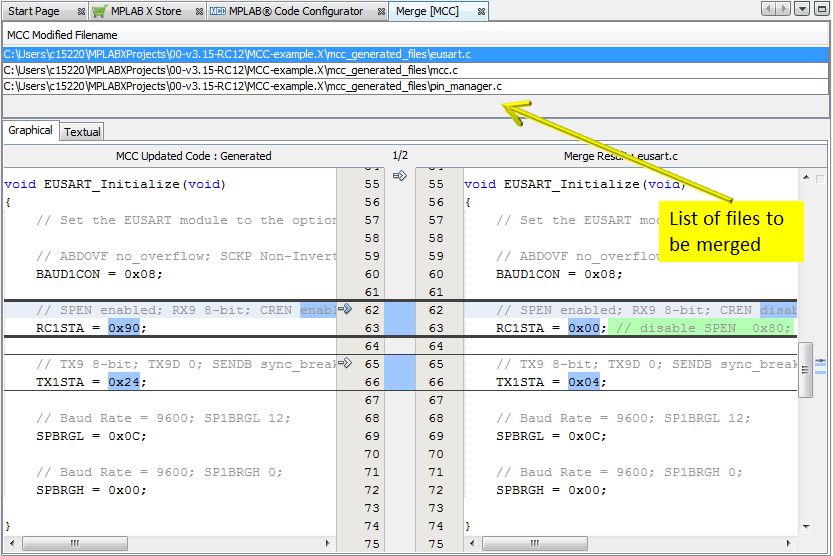Click the left pane horizontal scrollbar thumb

[75, 543]
